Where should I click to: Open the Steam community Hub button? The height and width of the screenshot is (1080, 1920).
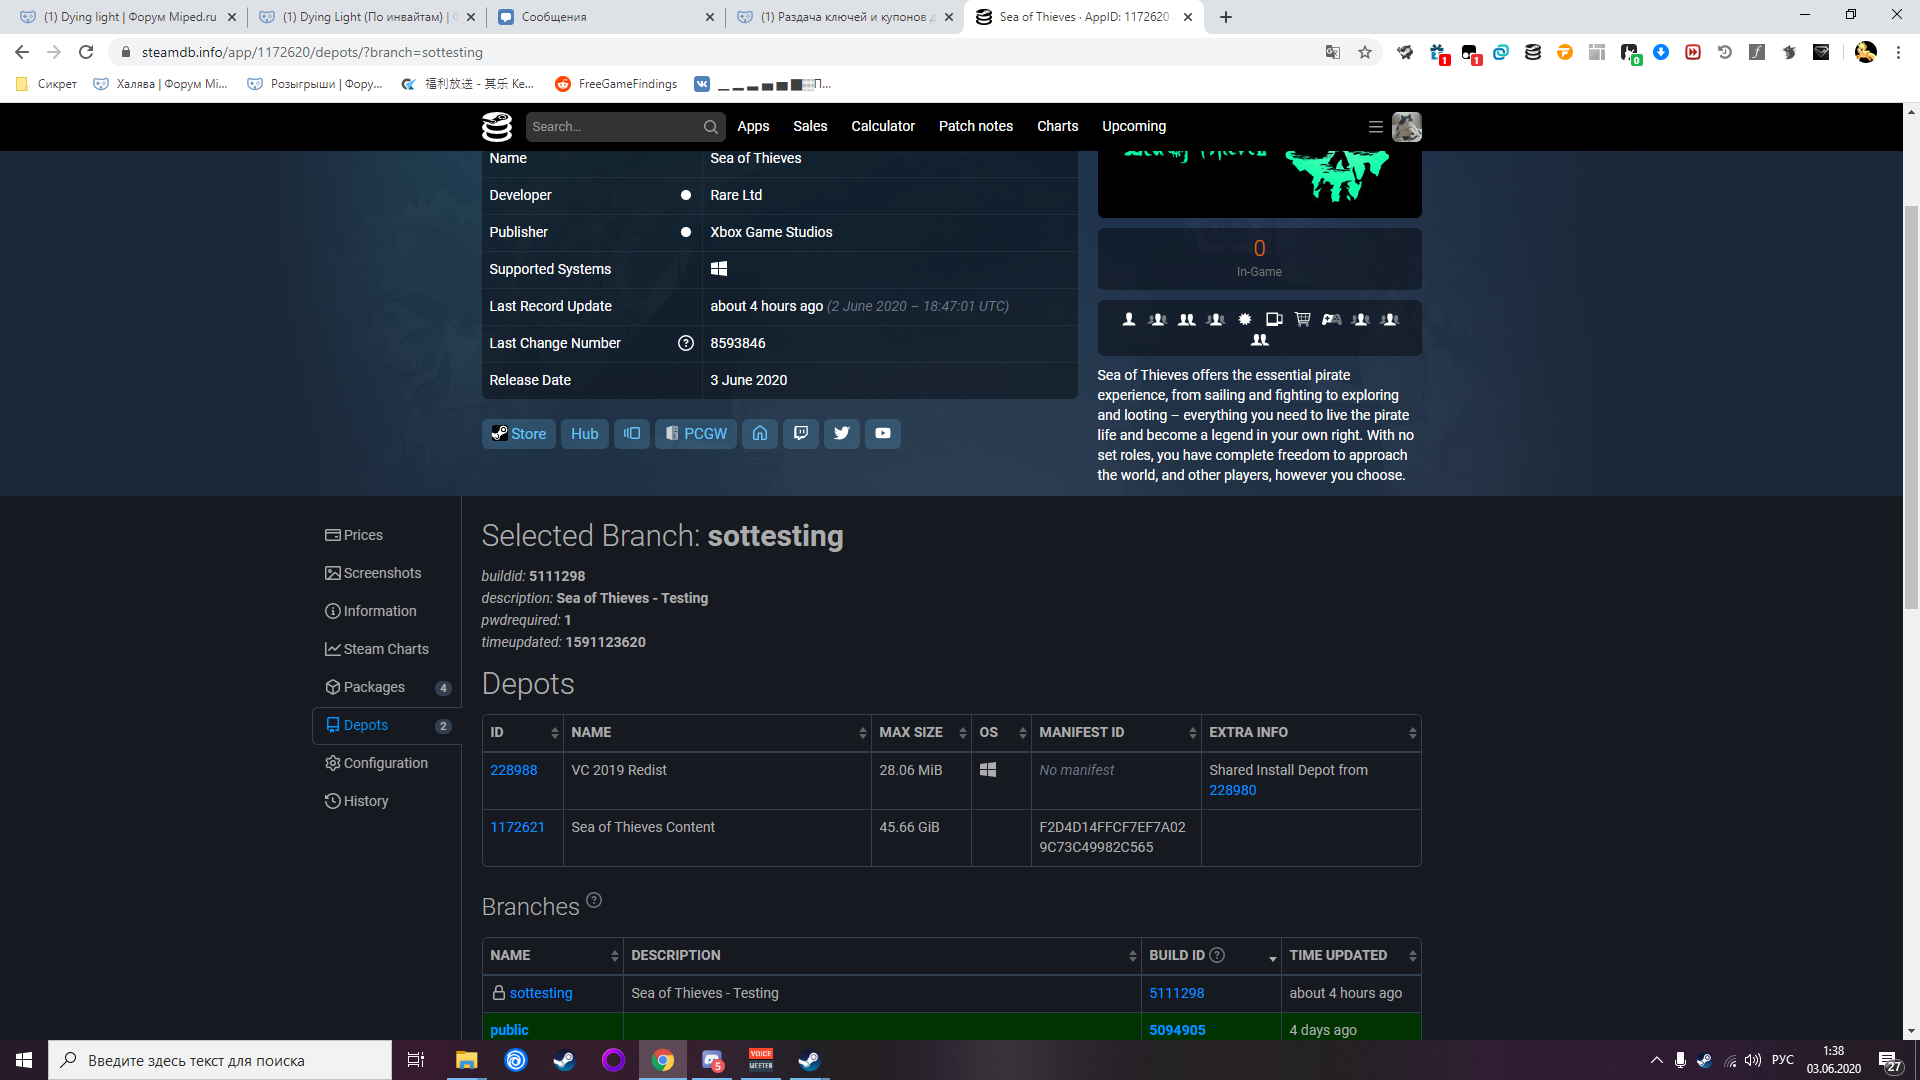click(x=585, y=434)
